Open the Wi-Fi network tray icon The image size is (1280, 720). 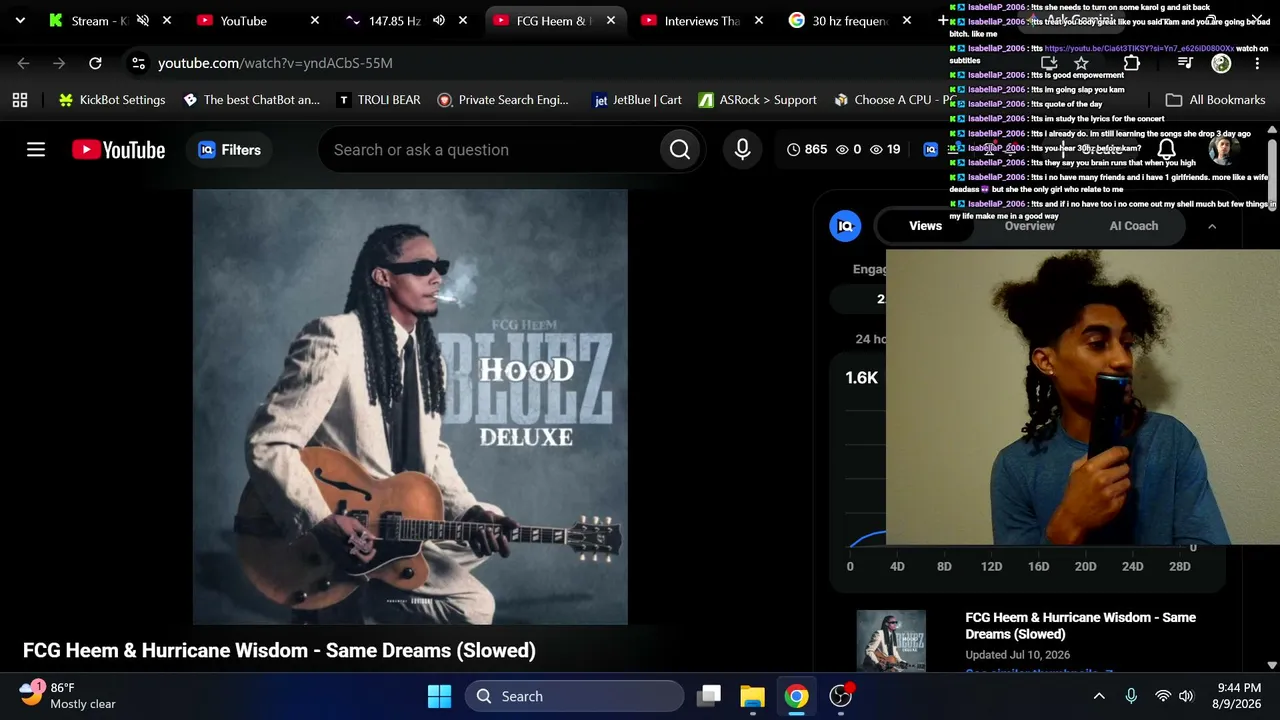[x=1163, y=696]
